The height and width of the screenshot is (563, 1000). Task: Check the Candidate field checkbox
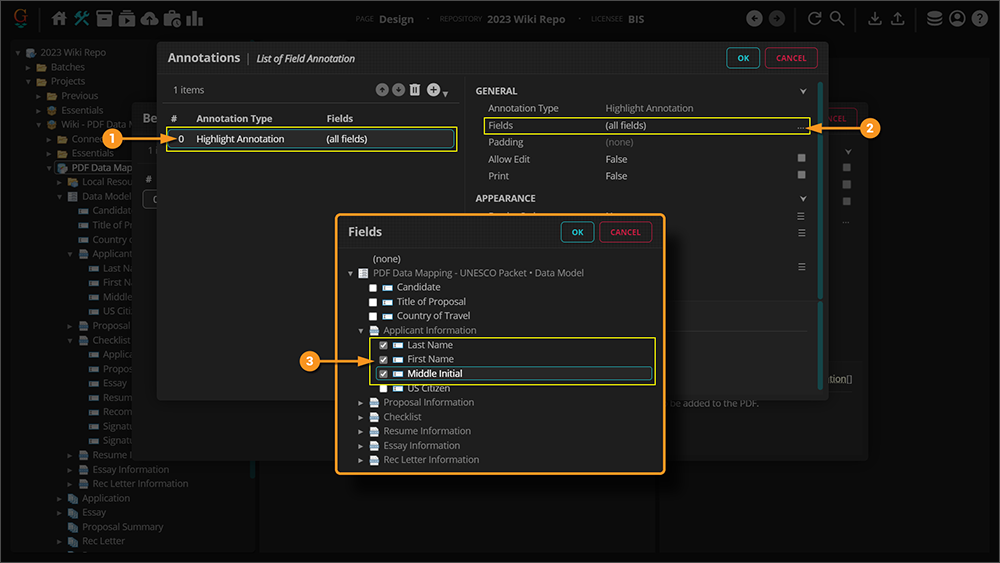coord(373,288)
